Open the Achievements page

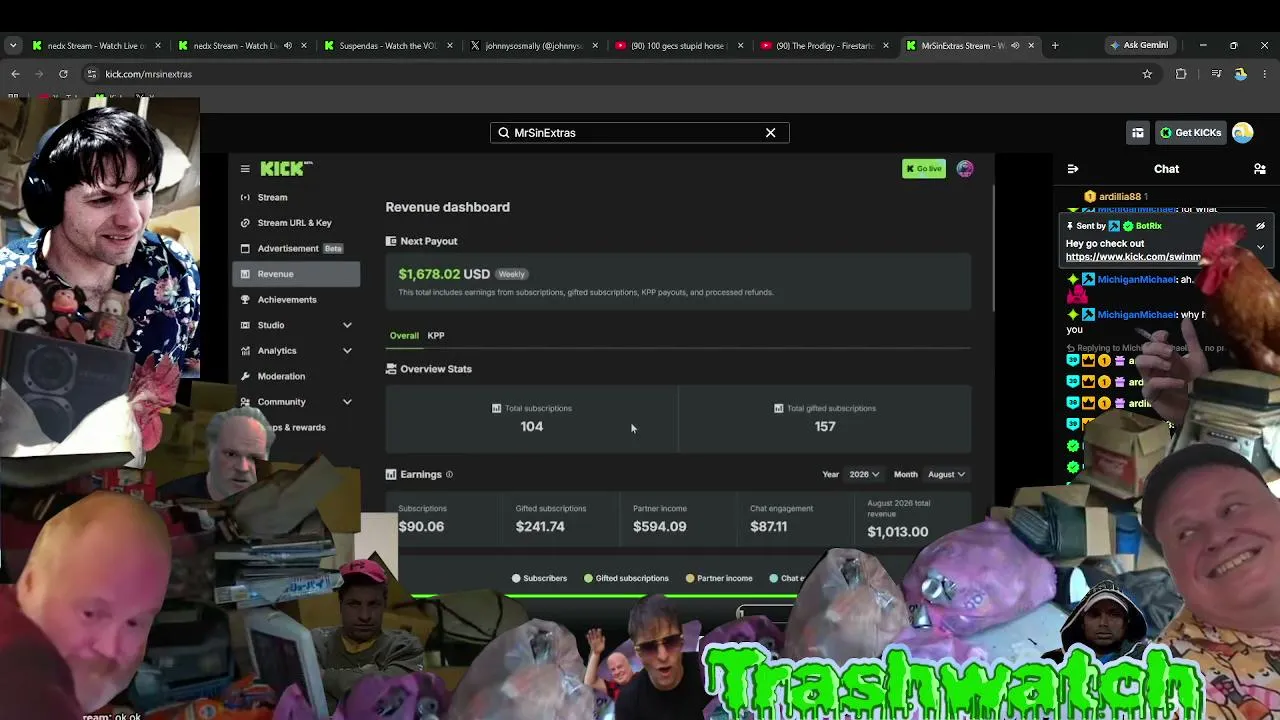(x=296, y=300)
